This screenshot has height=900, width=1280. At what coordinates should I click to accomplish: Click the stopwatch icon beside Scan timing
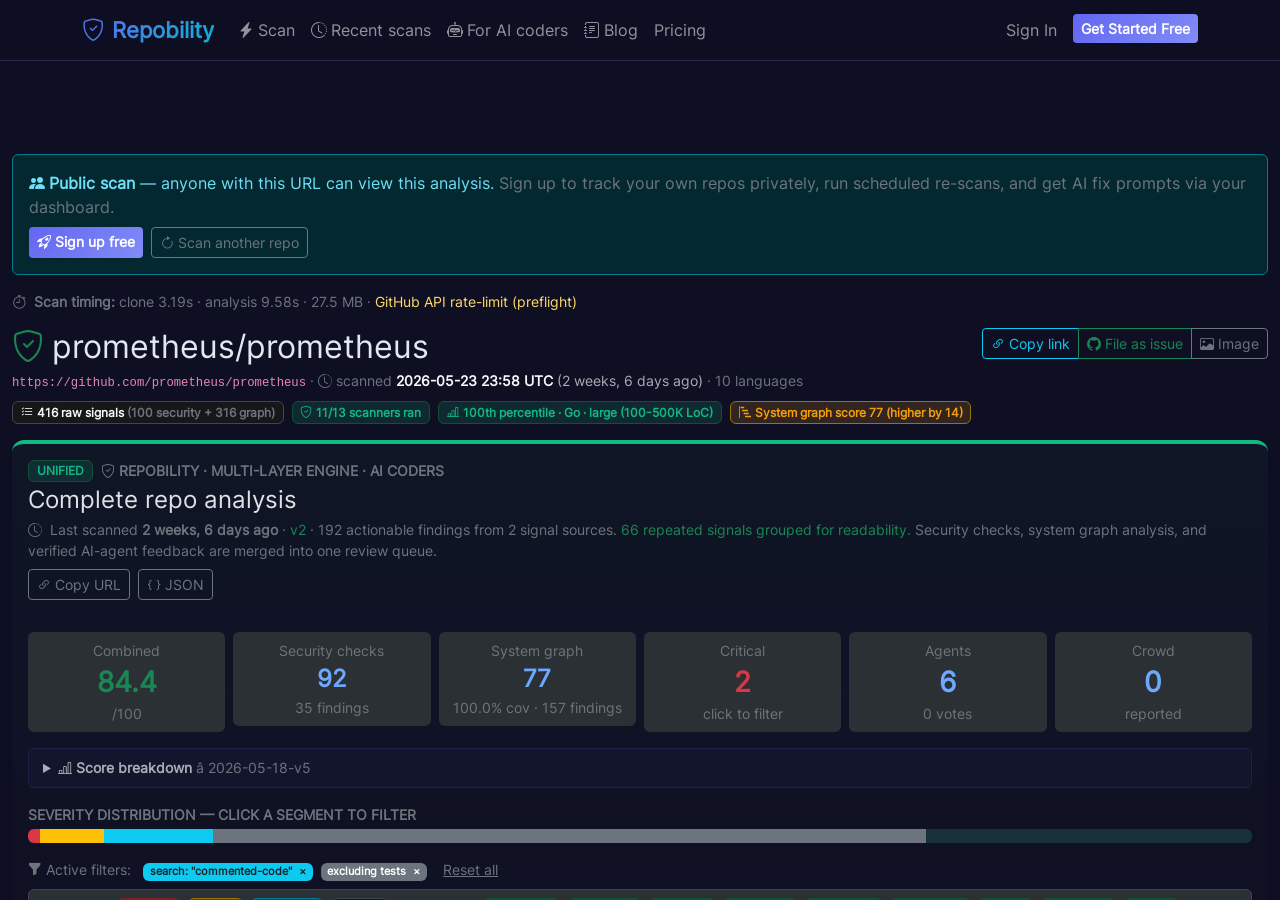click(19, 302)
